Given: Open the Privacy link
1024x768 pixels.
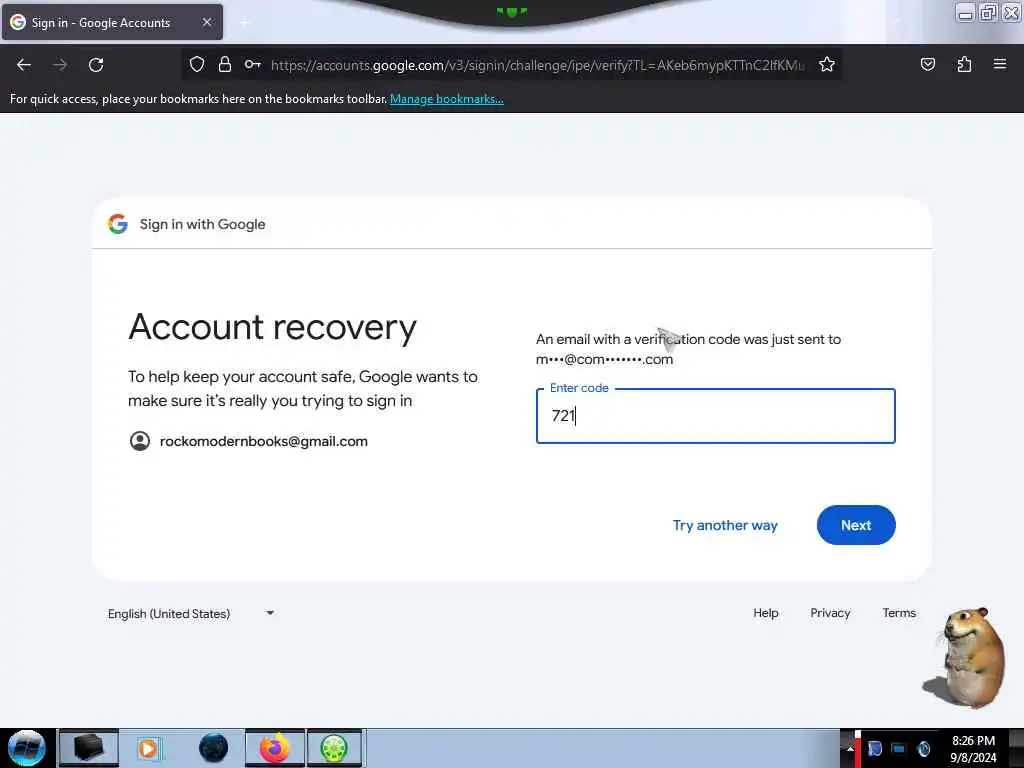Looking at the screenshot, I should [830, 613].
